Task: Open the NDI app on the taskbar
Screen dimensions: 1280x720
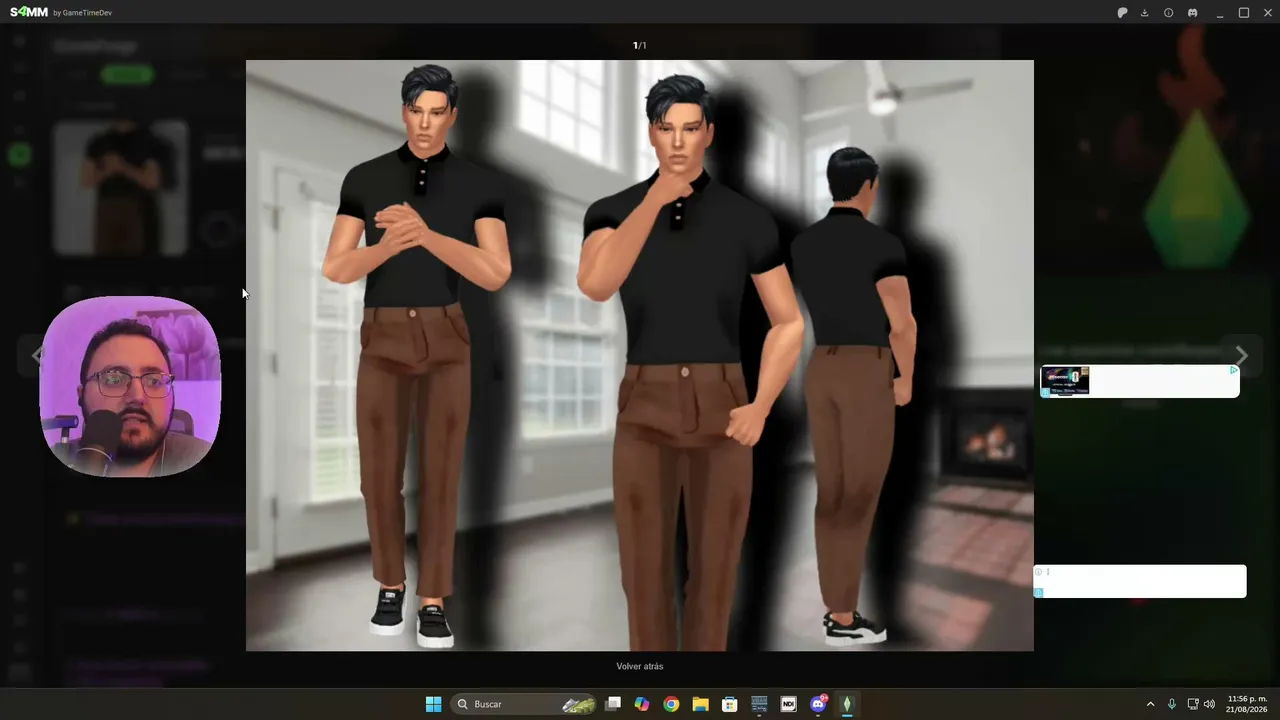Action: pyautogui.click(x=788, y=704)
